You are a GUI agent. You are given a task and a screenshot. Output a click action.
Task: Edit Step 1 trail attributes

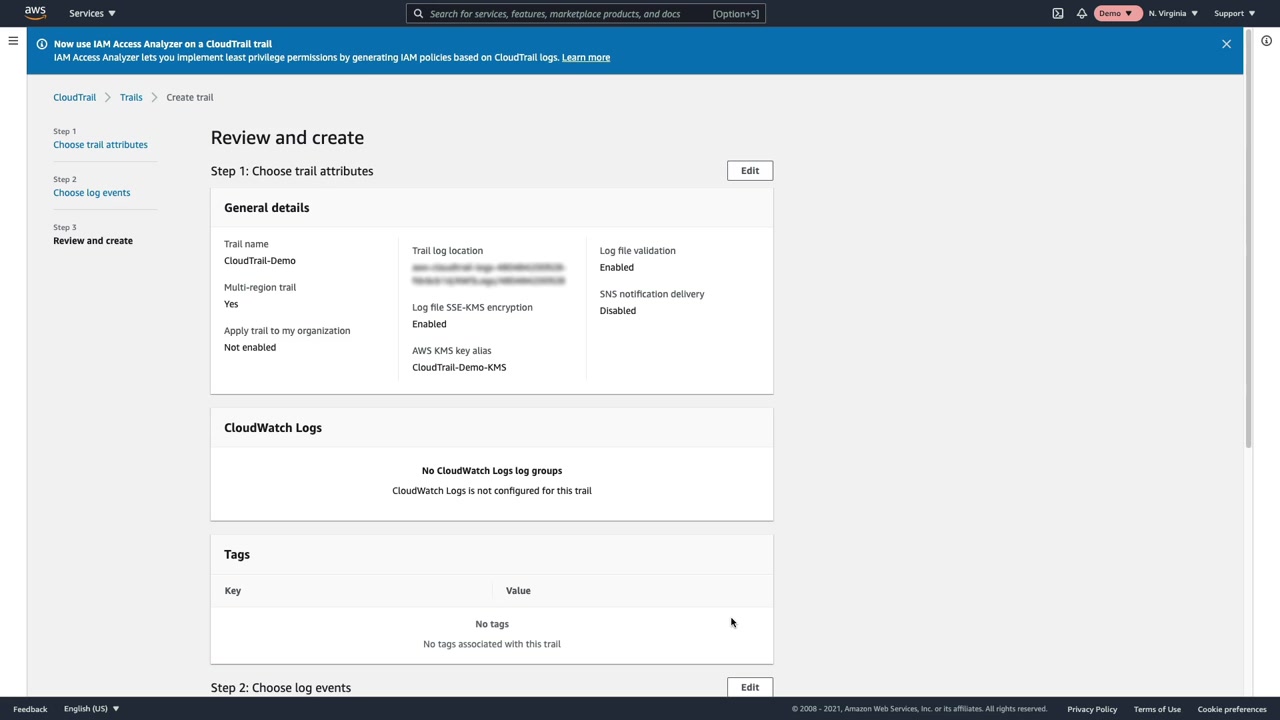pyautogui.click(x=750, y=171)
